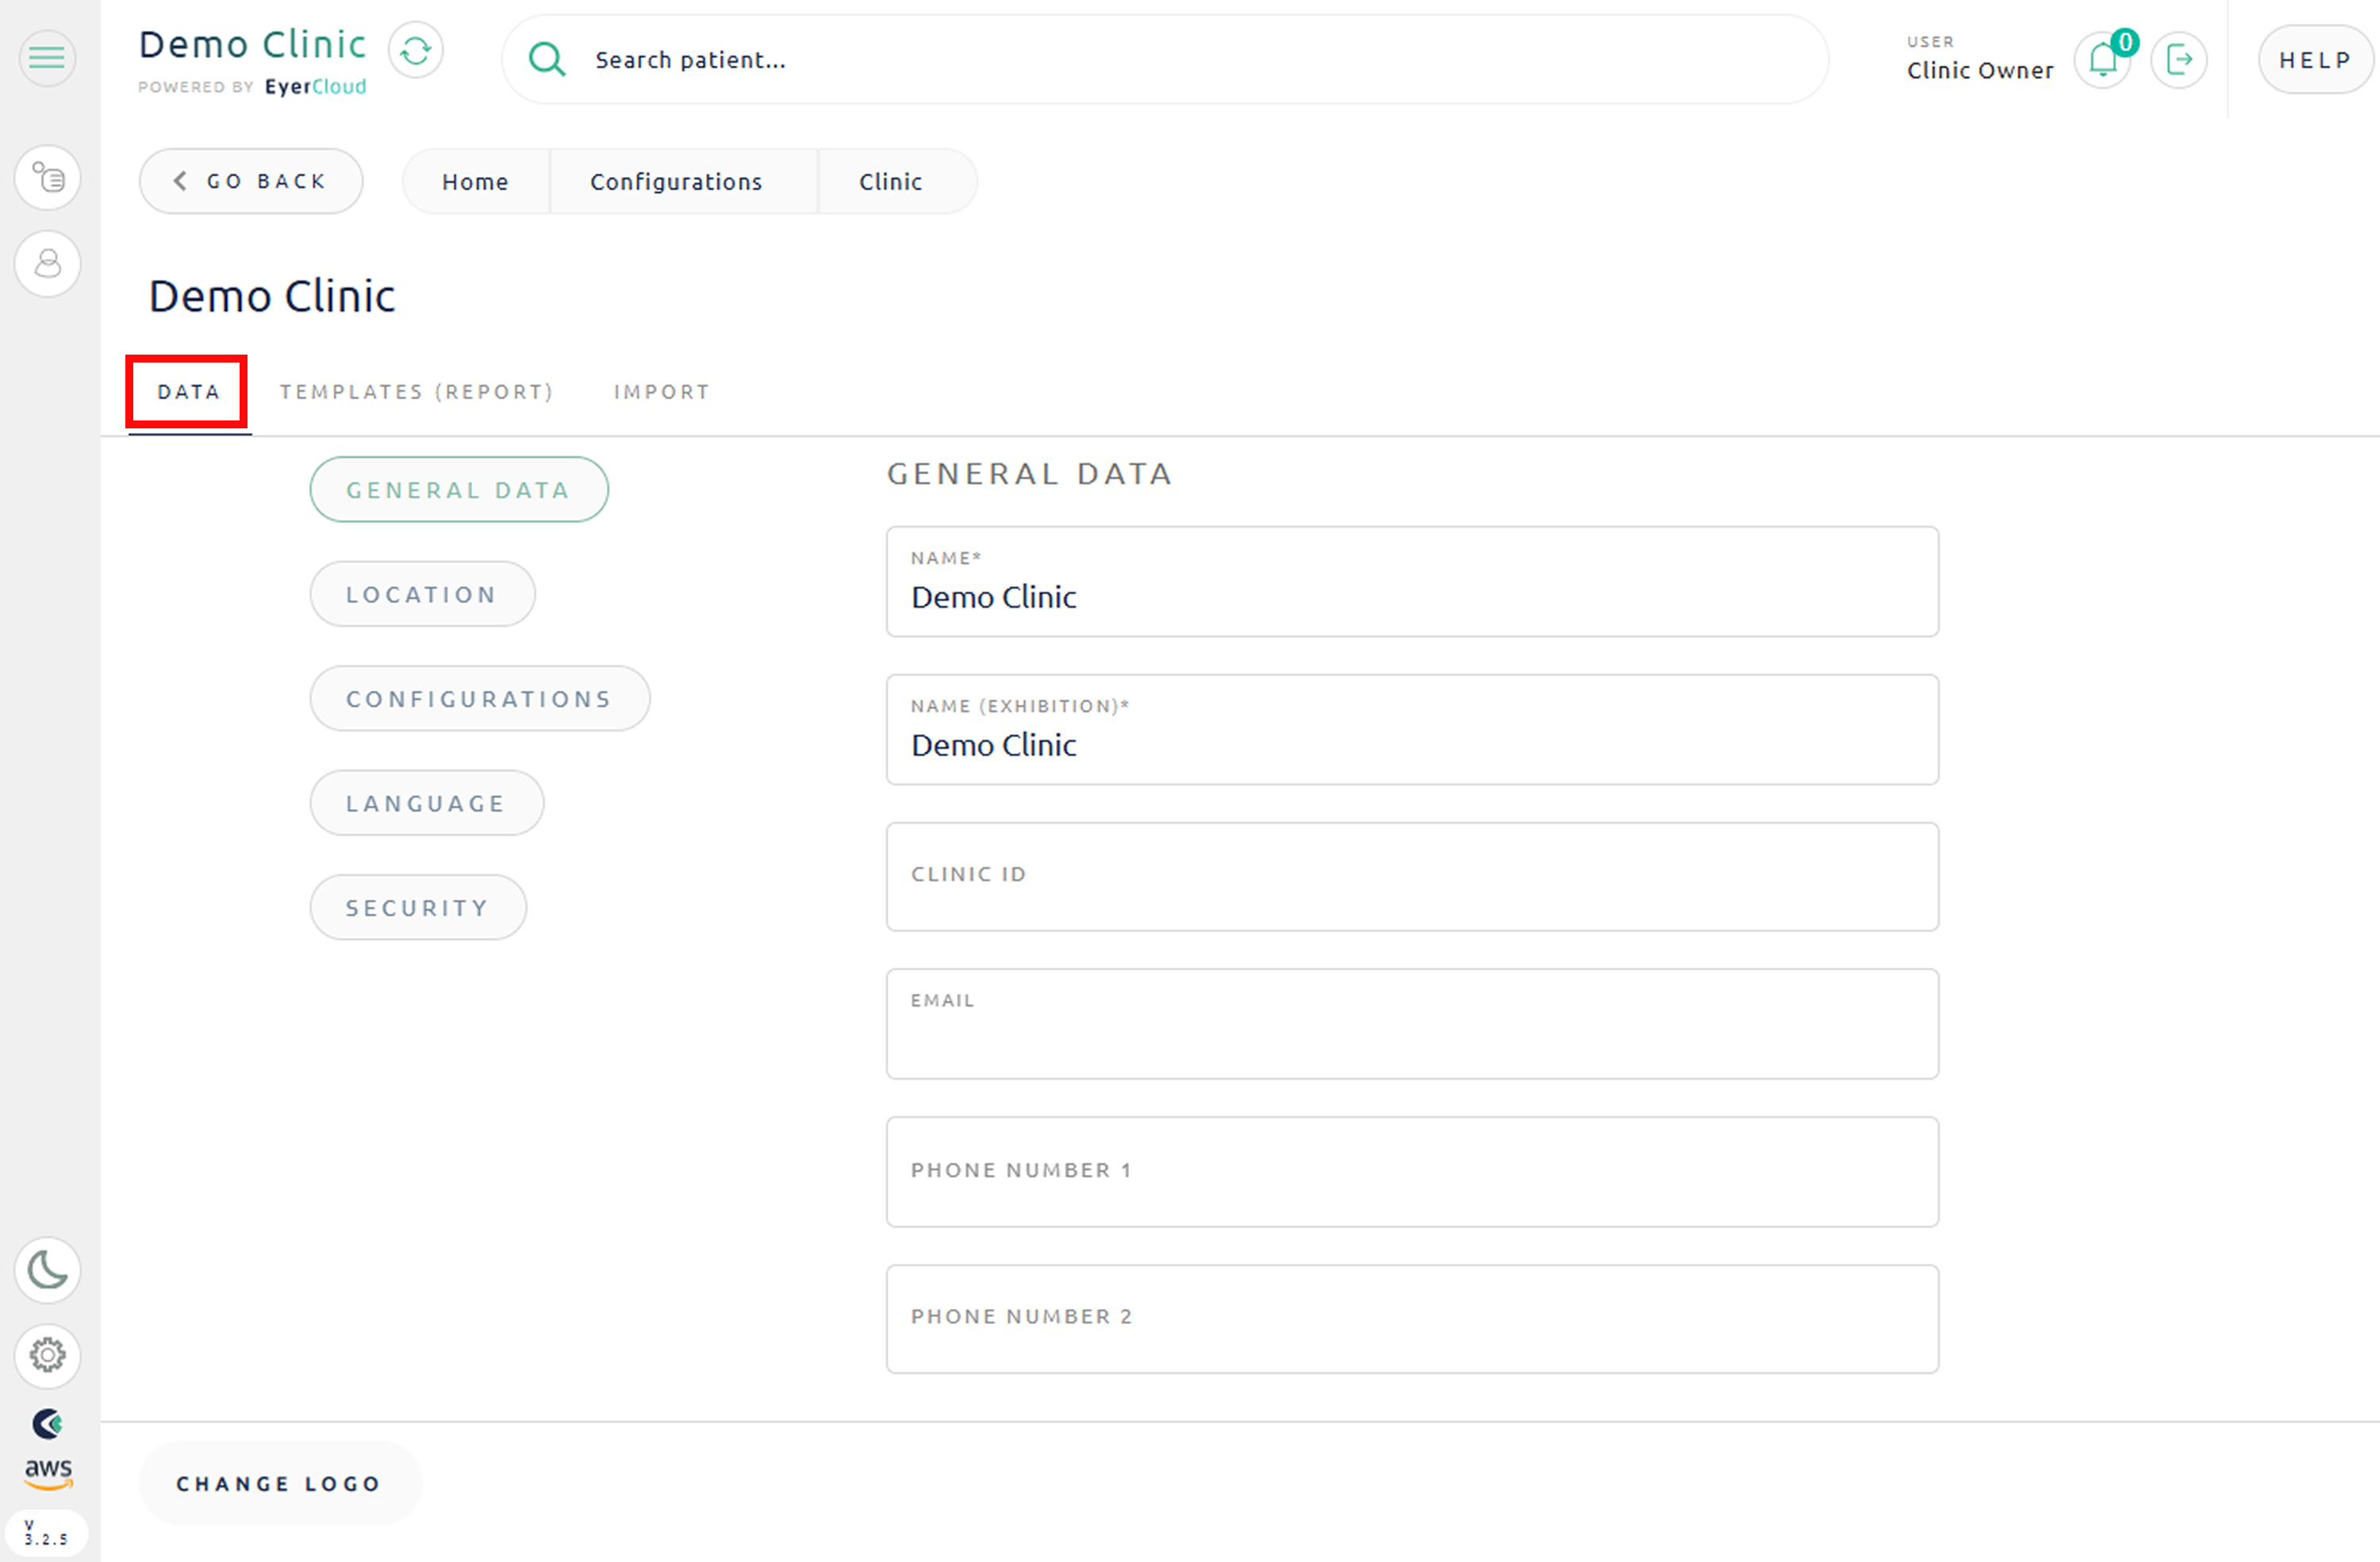Toggle dark mode with the moon icon
The height and width of the screenshot is (1562, 2380).
(x=47, y=1271)
